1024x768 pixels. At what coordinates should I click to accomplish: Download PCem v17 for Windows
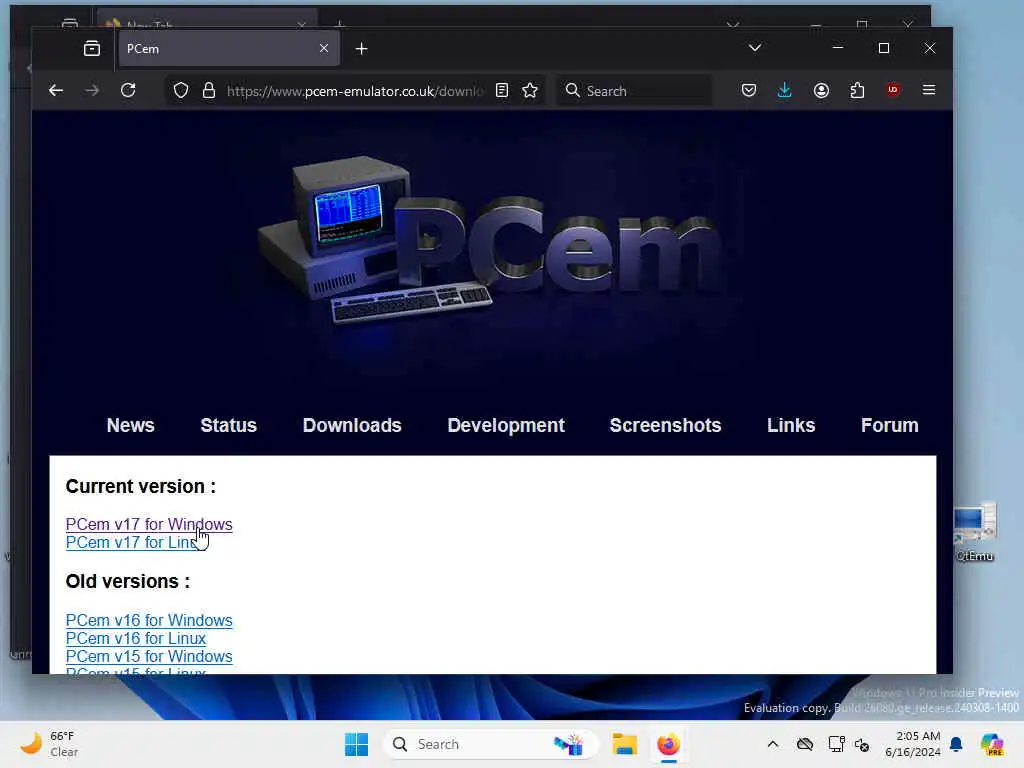click(x=149, y=524)
